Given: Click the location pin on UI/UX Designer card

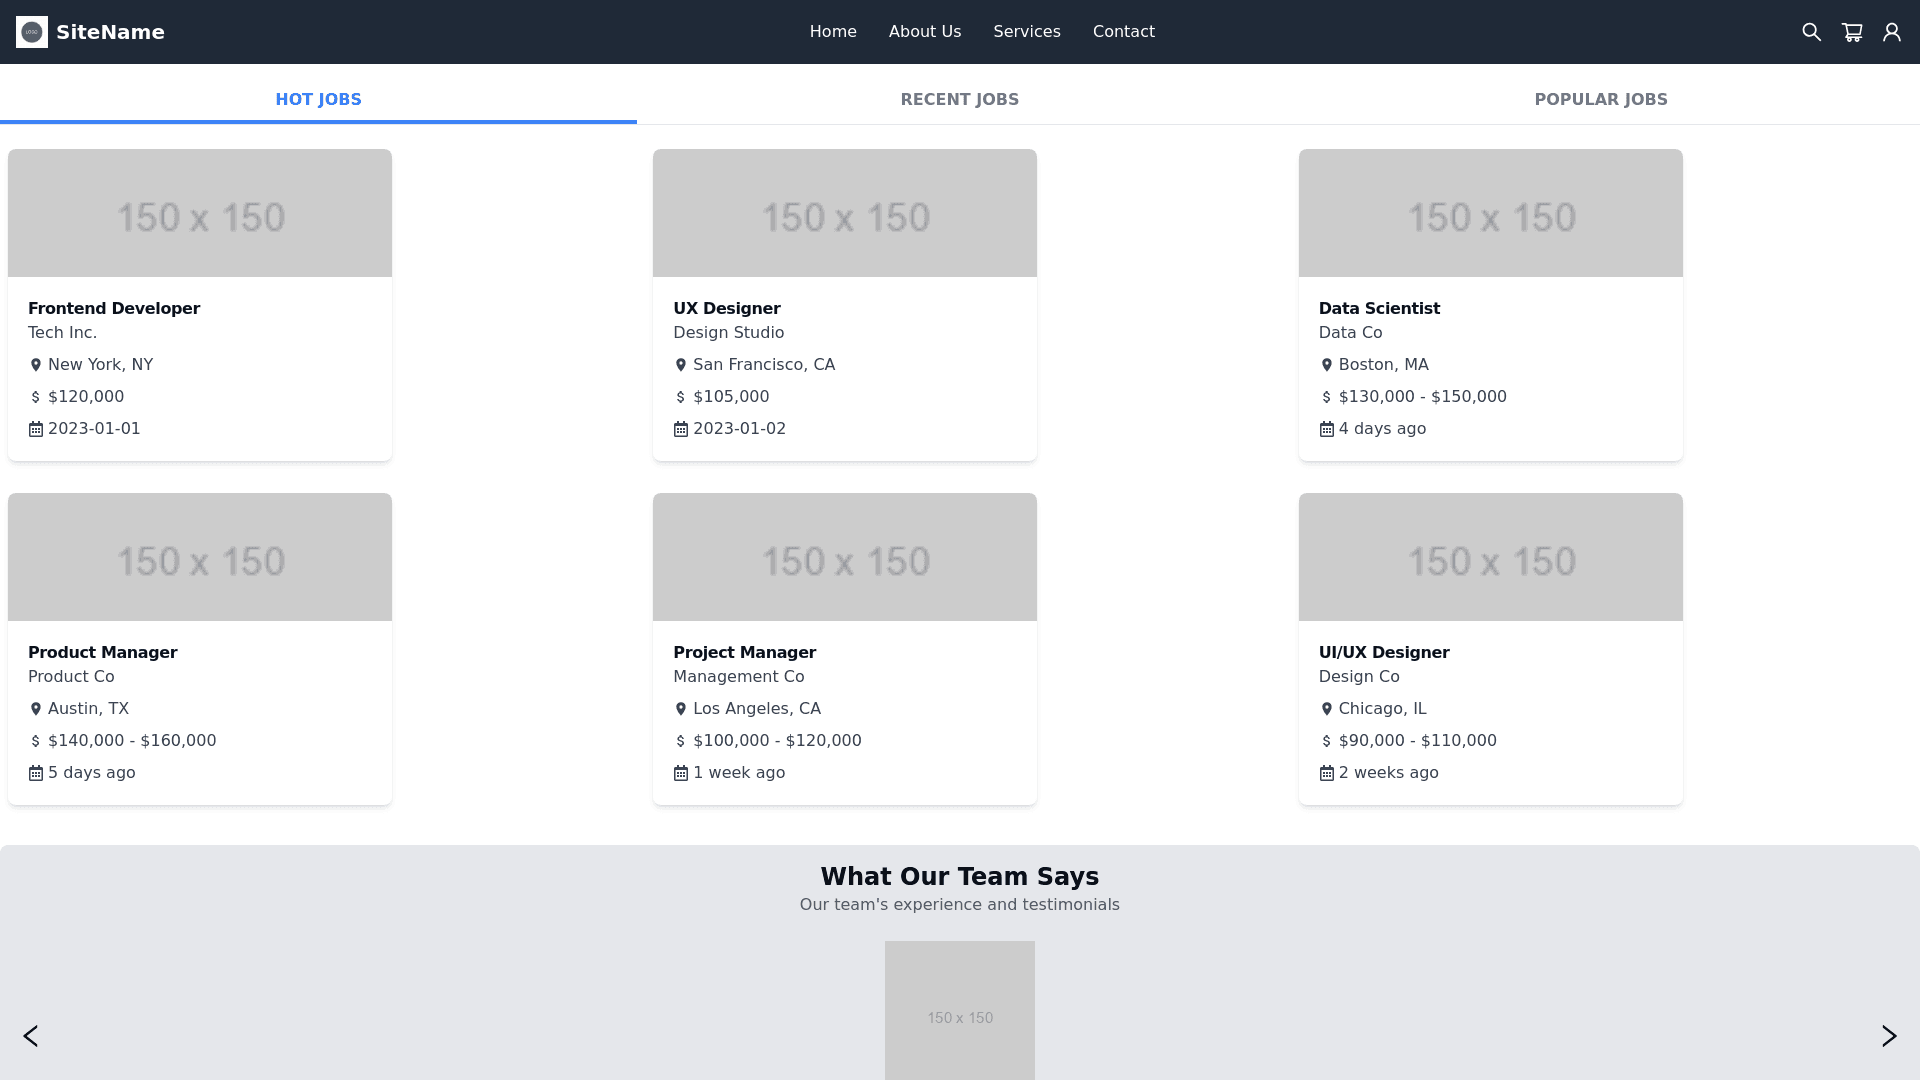Looking at the screenshot, I should [1326, 708].
